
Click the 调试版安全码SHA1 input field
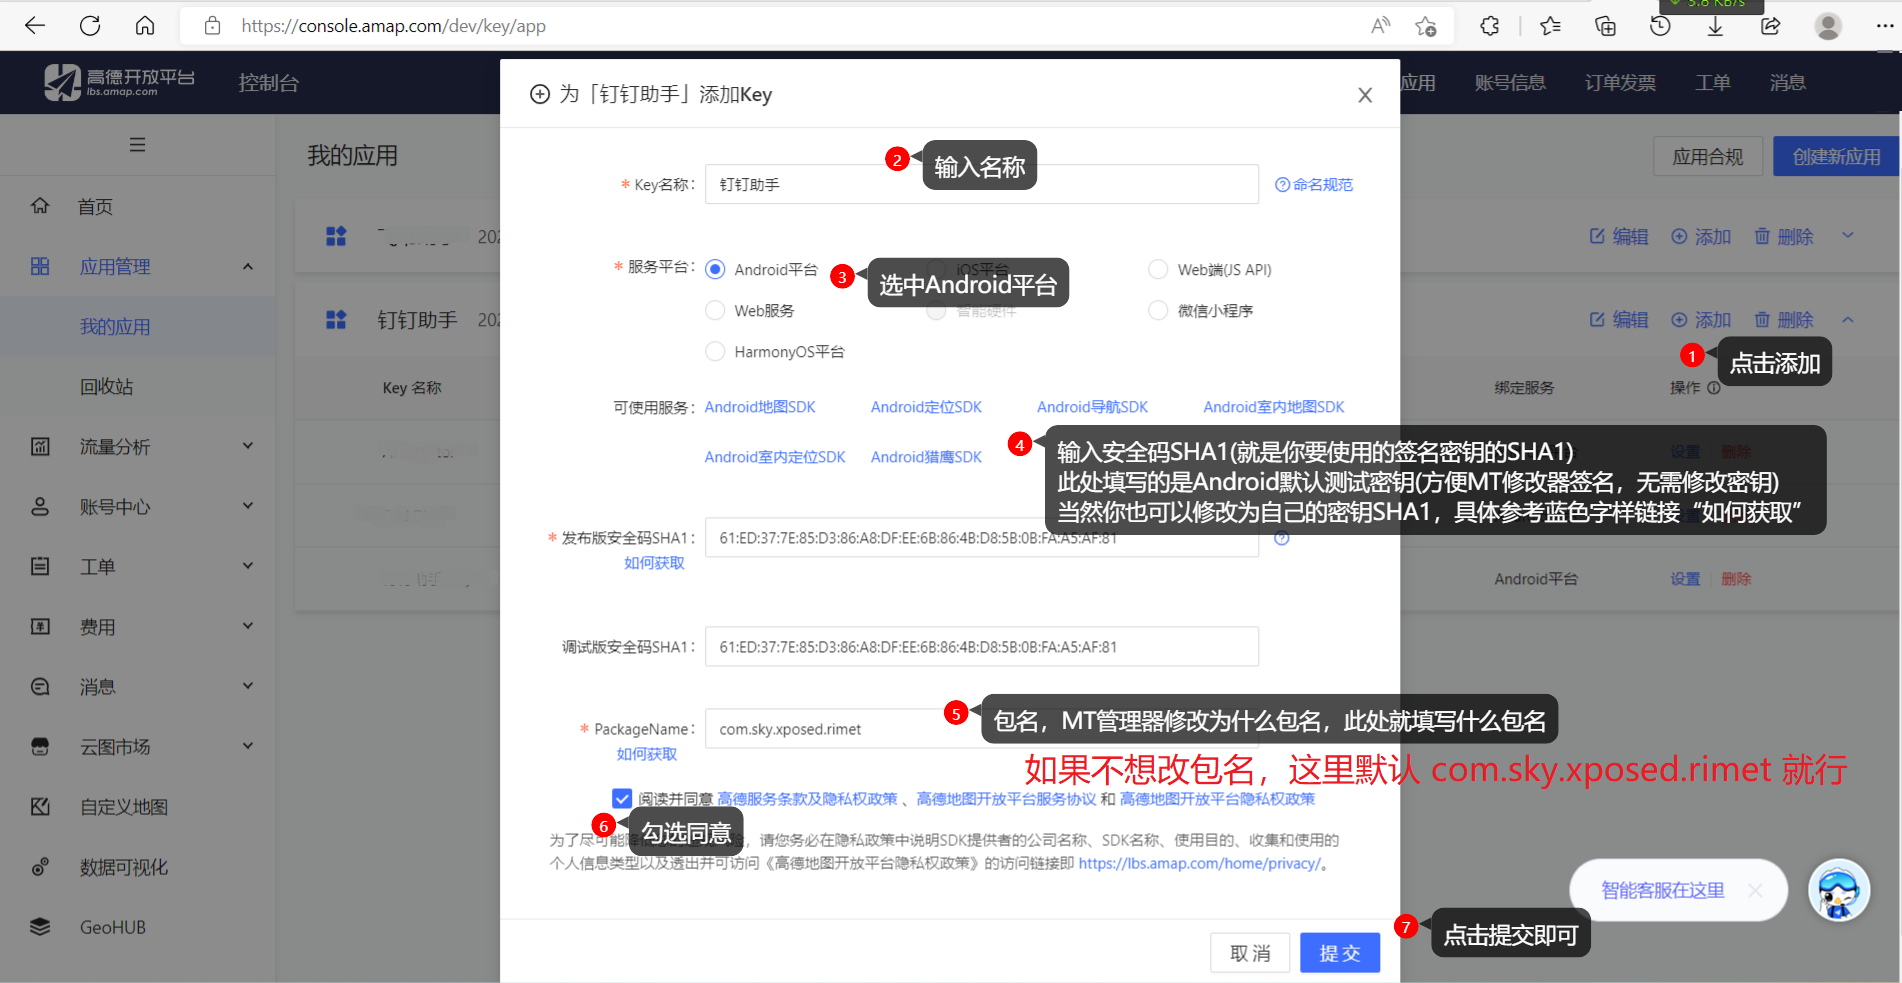pos(981,646)
